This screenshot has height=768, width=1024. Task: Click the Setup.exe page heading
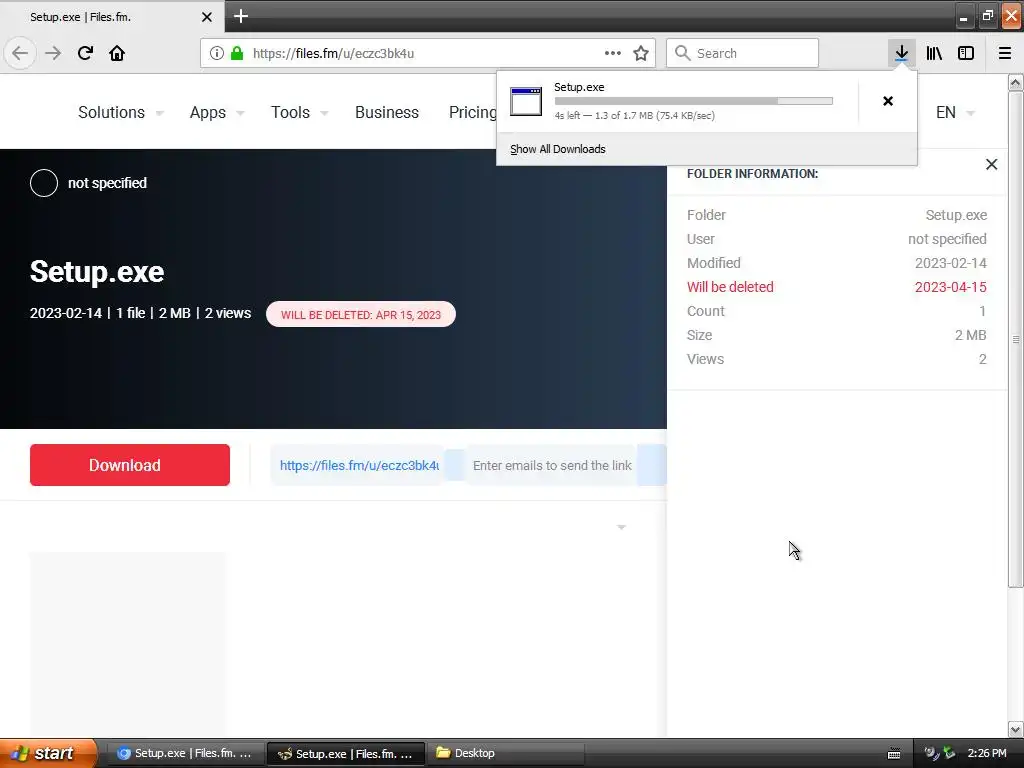[97, 272]
